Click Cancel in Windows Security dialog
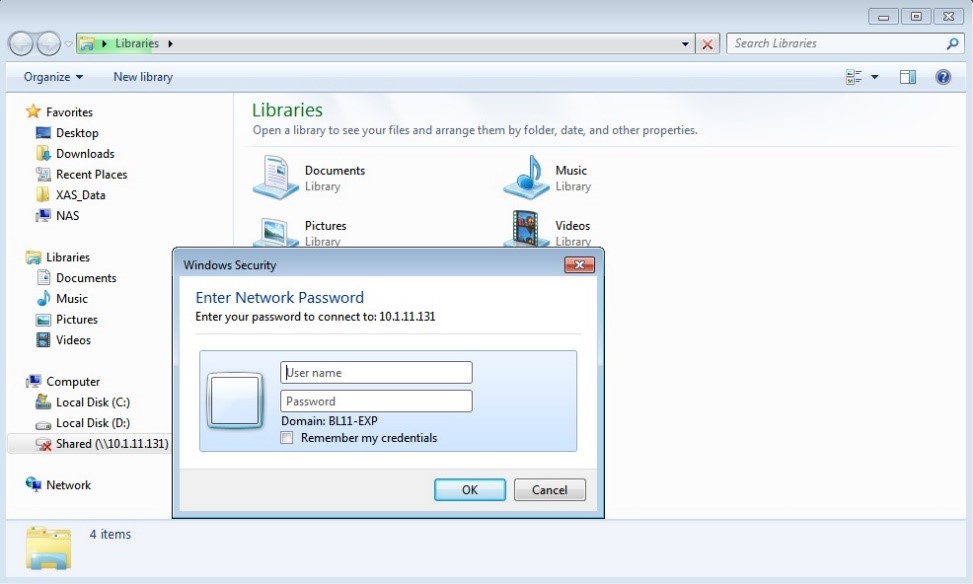Image resolution: width=973 pixels, height=584 pixels. point(549,490)
